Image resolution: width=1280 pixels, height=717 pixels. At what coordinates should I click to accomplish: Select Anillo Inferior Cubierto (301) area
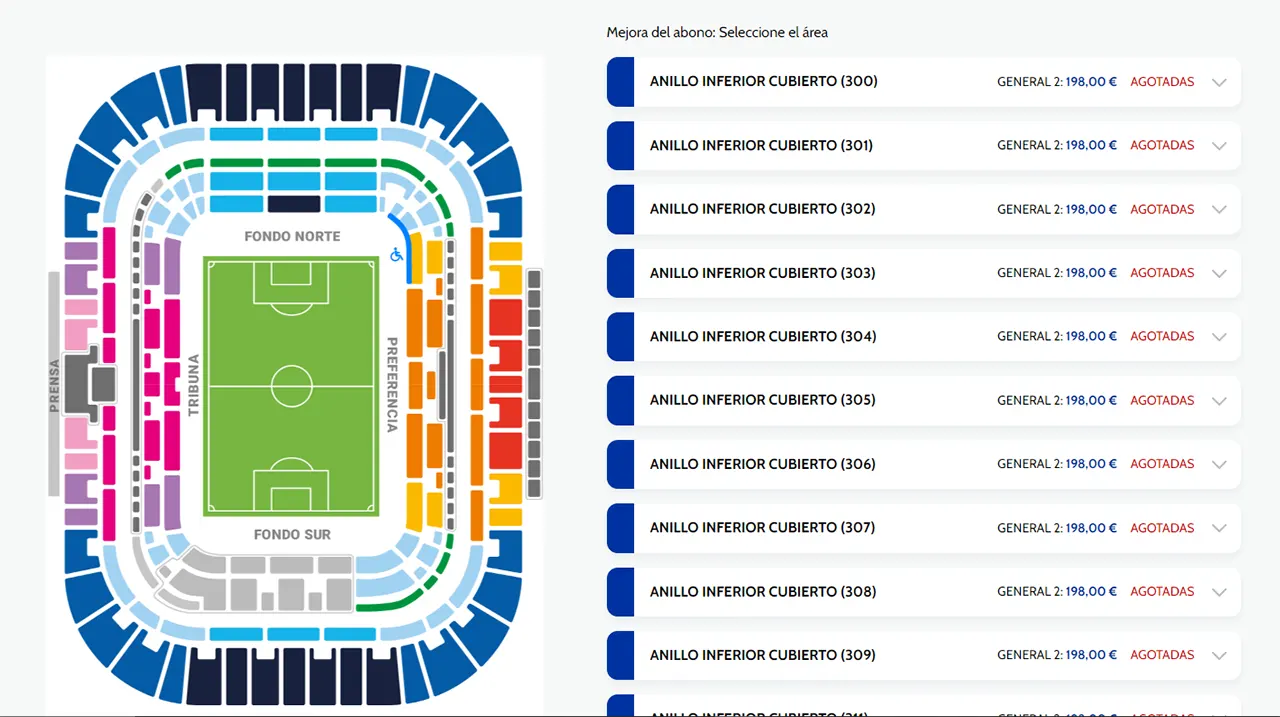point(761,145)
